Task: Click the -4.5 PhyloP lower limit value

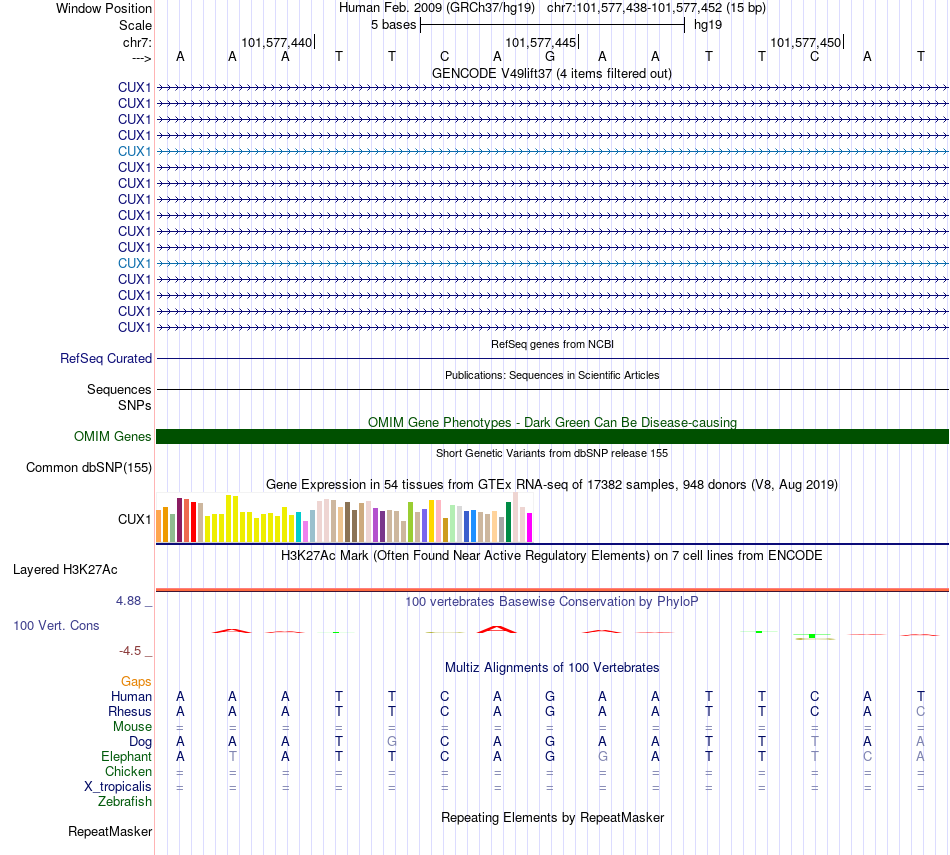Action: click(130, 651)
